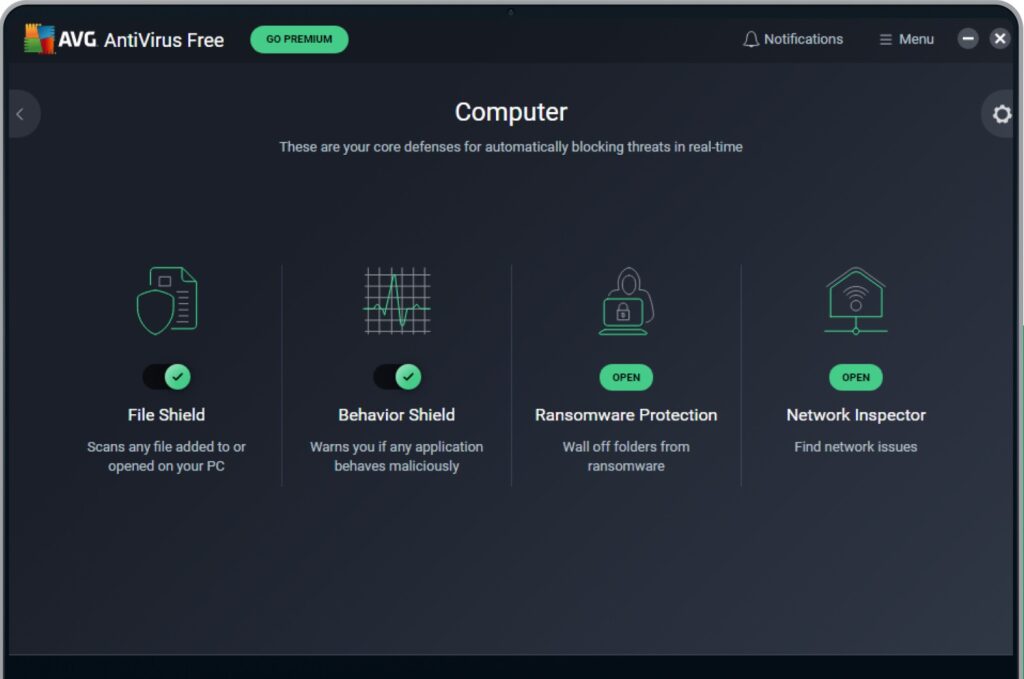Viewport: 1024px width, 679px height.
Task: Select the Network Inspector title
Action: (x=856, y=415)
